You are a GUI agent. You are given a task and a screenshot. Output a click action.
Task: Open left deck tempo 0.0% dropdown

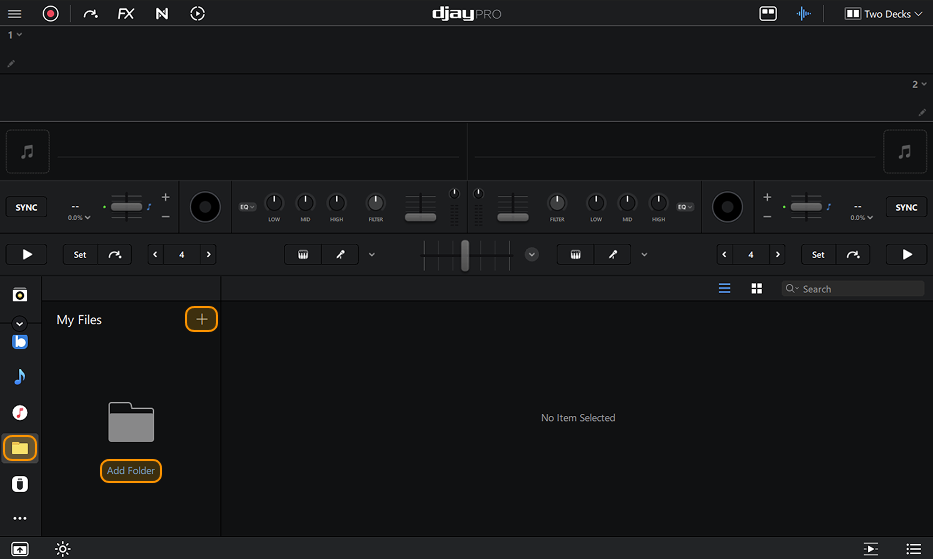tap(79, 217)
